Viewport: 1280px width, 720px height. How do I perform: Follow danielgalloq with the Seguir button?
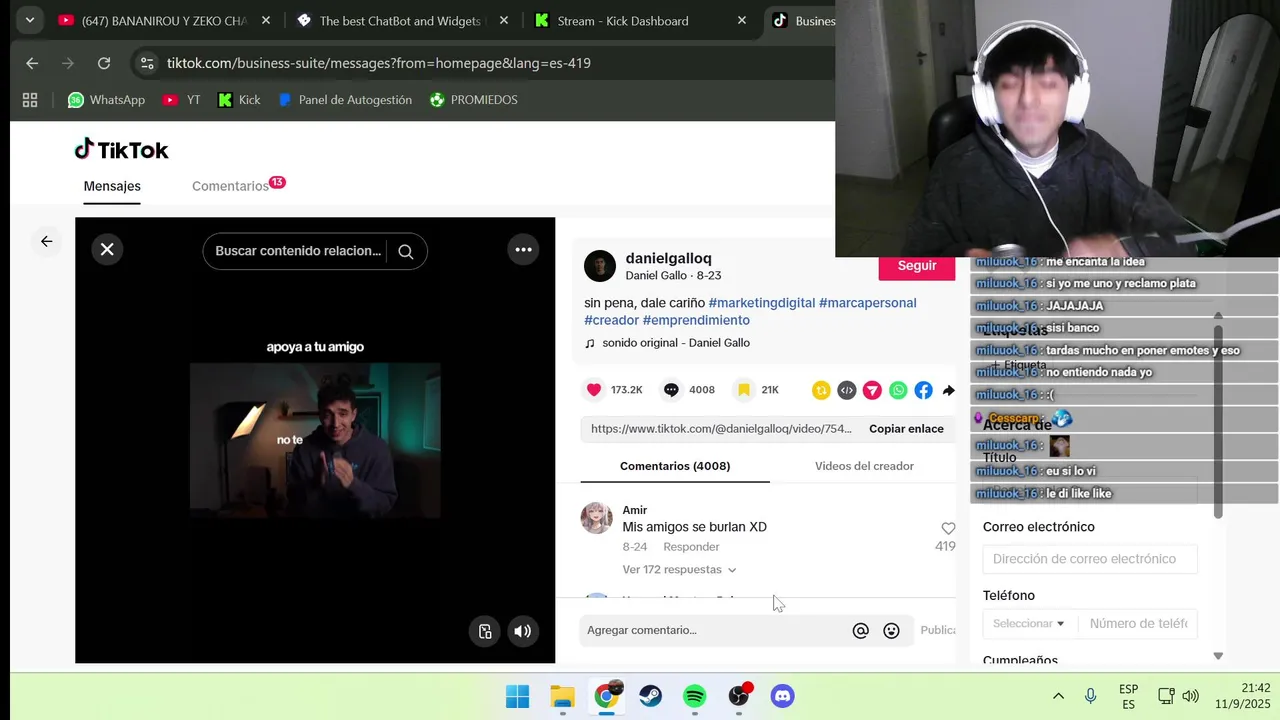coord(917,266)
